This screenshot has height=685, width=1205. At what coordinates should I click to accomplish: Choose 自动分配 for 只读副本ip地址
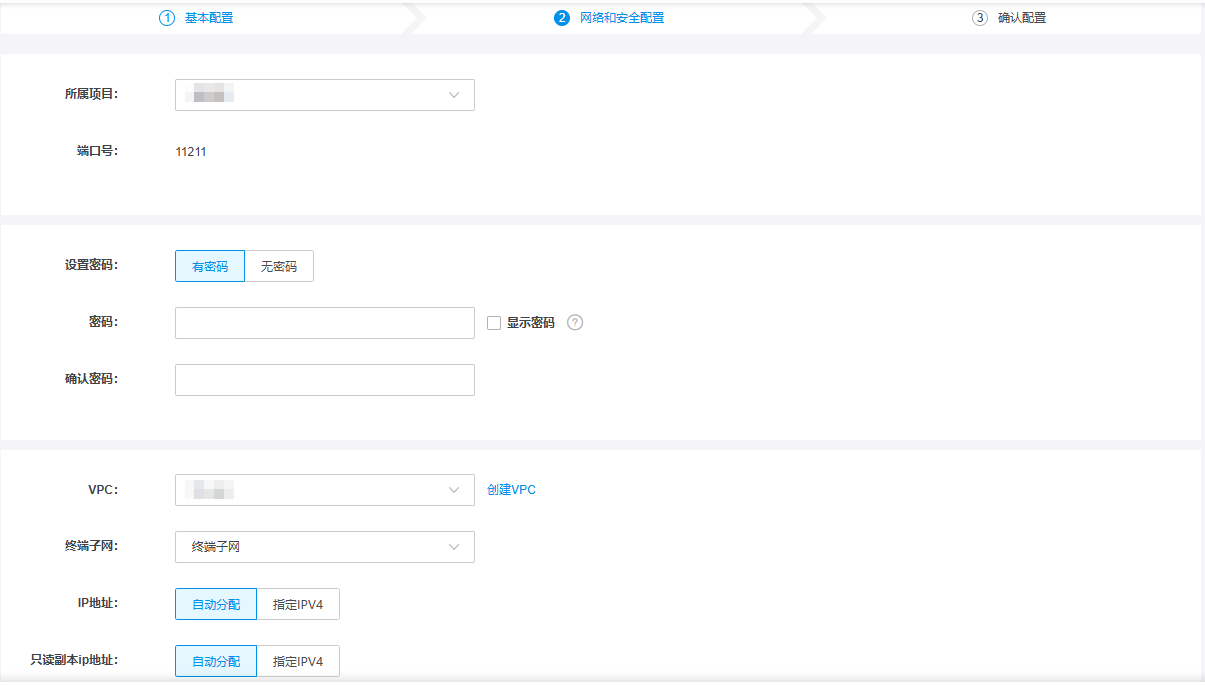(x=216, y=661)
